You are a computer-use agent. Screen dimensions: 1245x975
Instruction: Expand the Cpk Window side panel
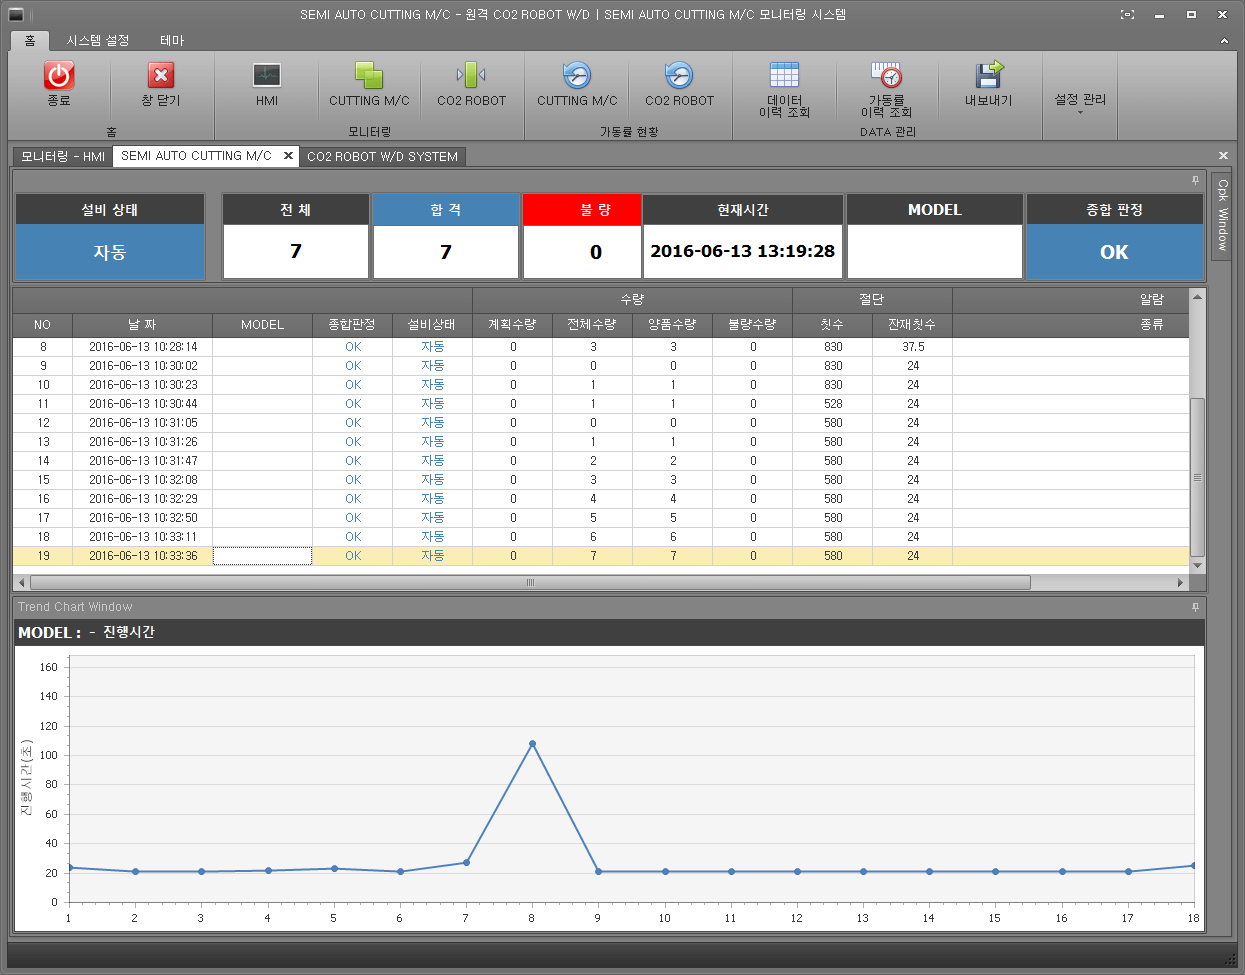[1222, 215]
